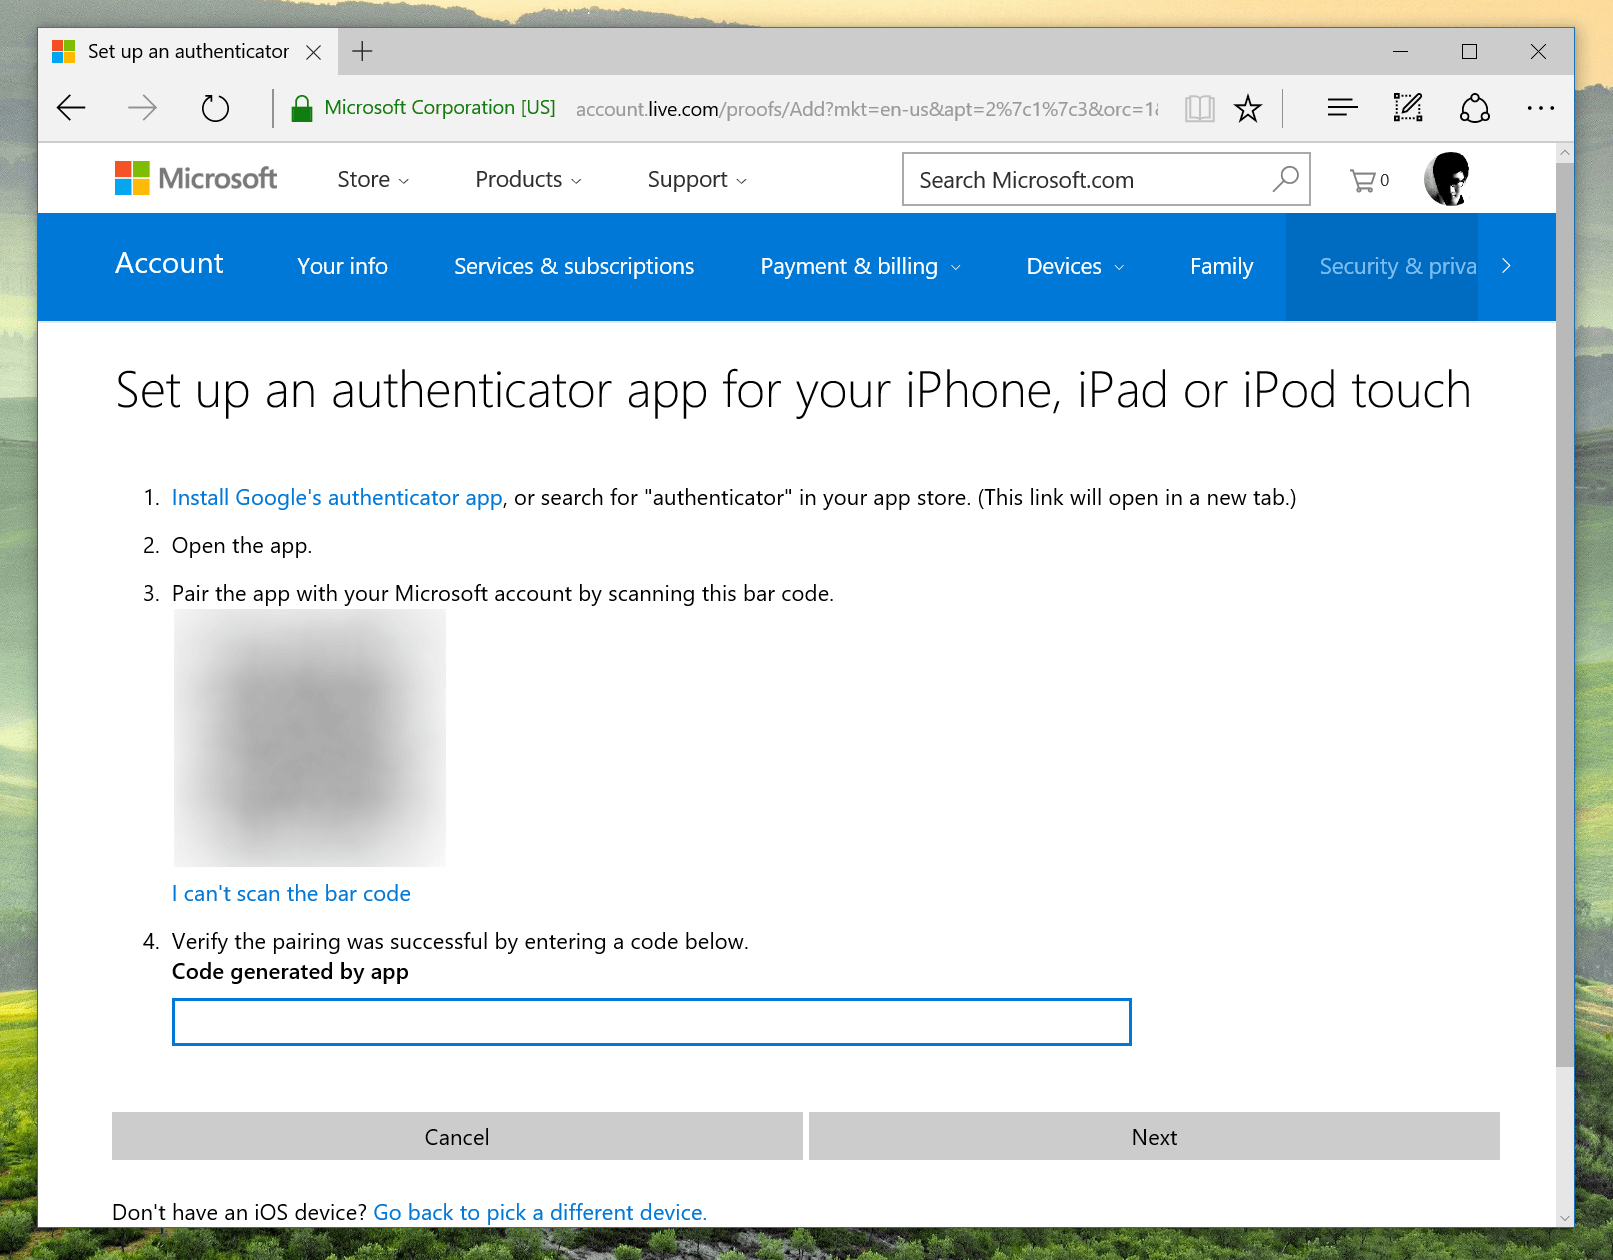Refresh the page with the reload icon
The height and width of the screenshot is (1260, 1613).
[215, 108]
